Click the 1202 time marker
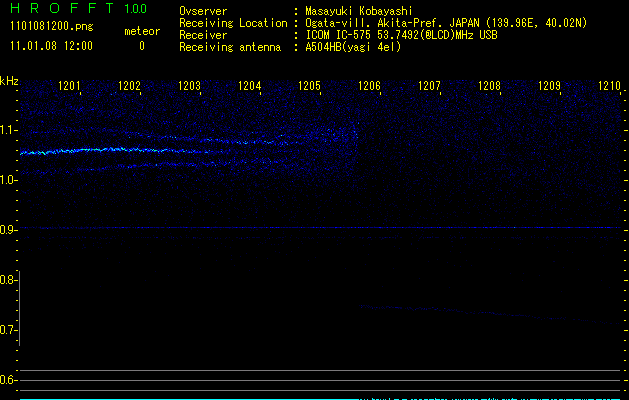Screen dimensions: 629x400 (x=130, y=86)
